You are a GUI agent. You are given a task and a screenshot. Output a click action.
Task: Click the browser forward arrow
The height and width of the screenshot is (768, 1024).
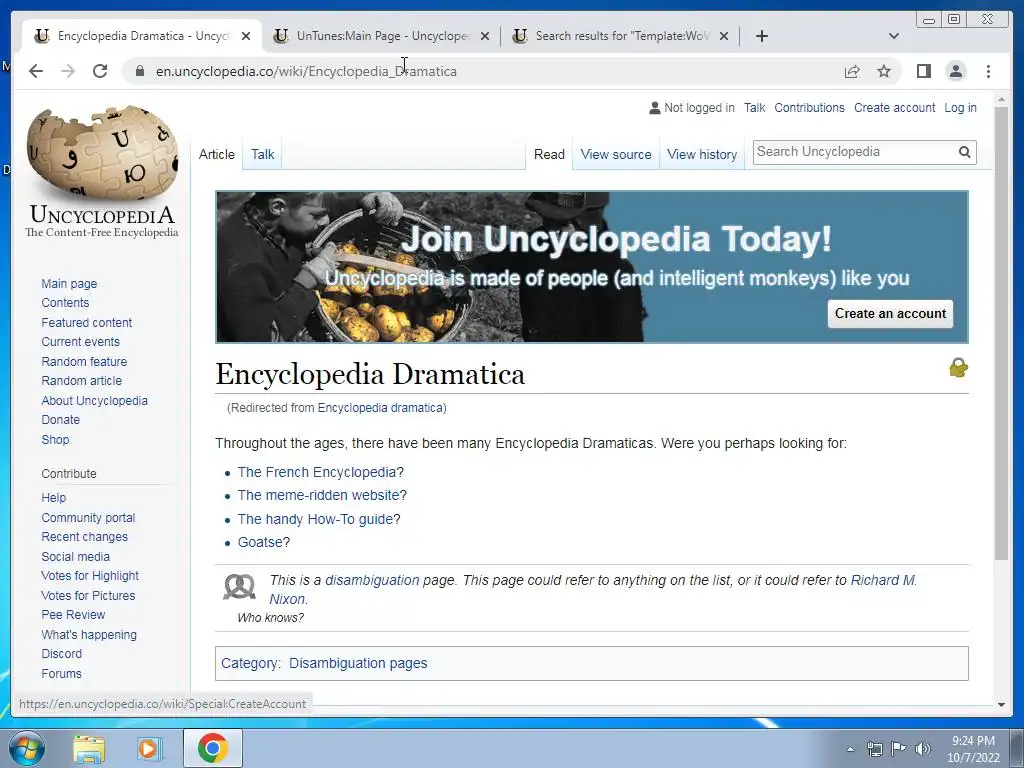68,71
